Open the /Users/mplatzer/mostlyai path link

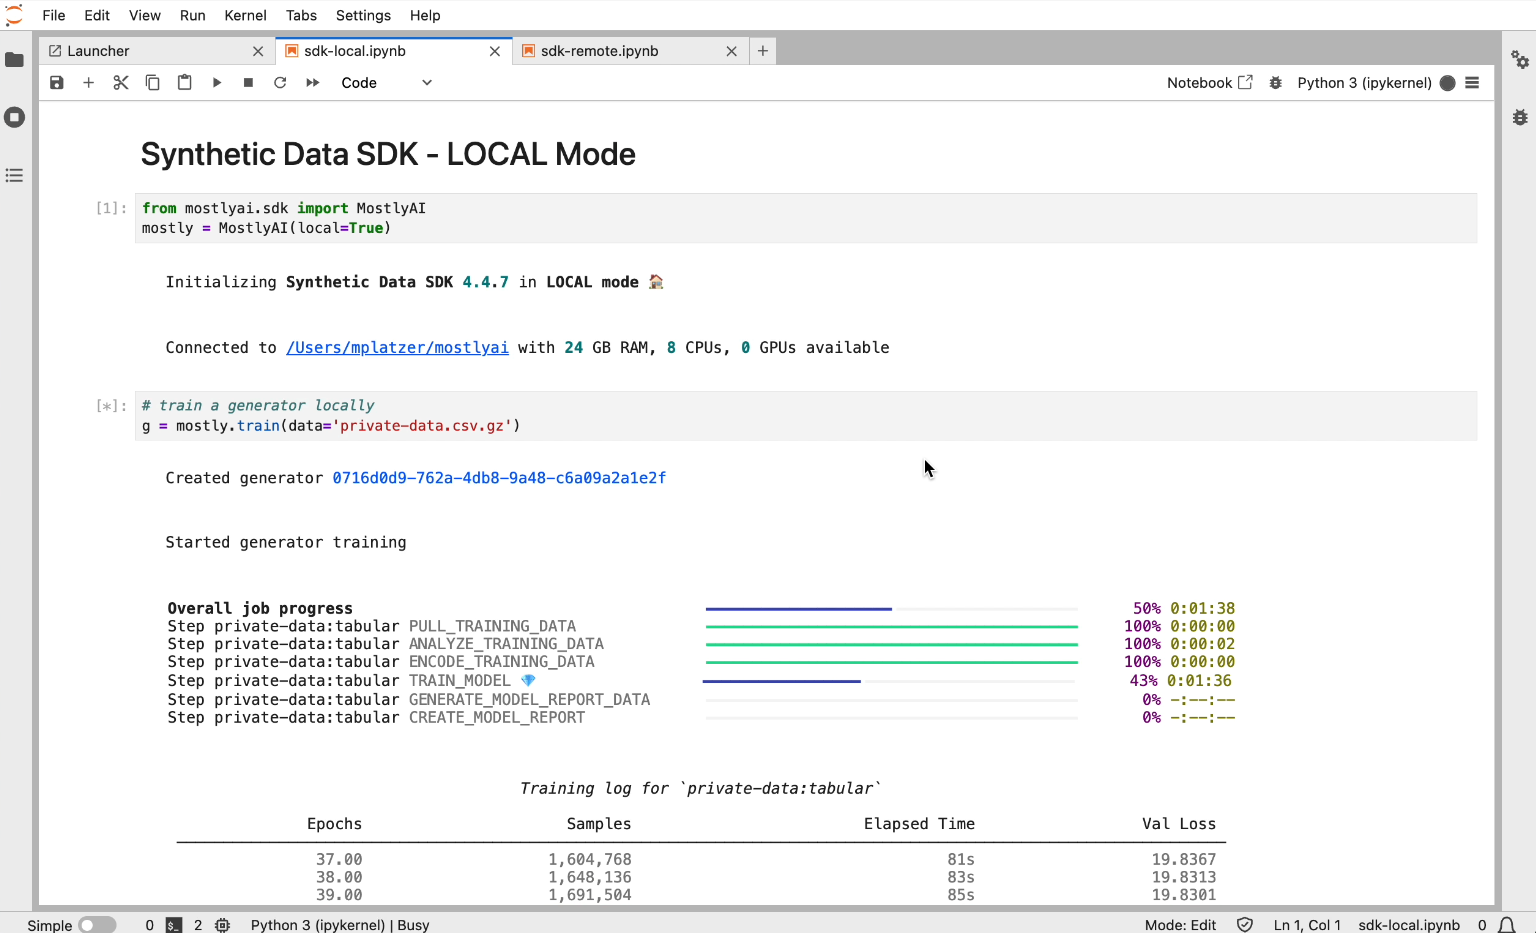pyautogui.click(x=397, y=348)
